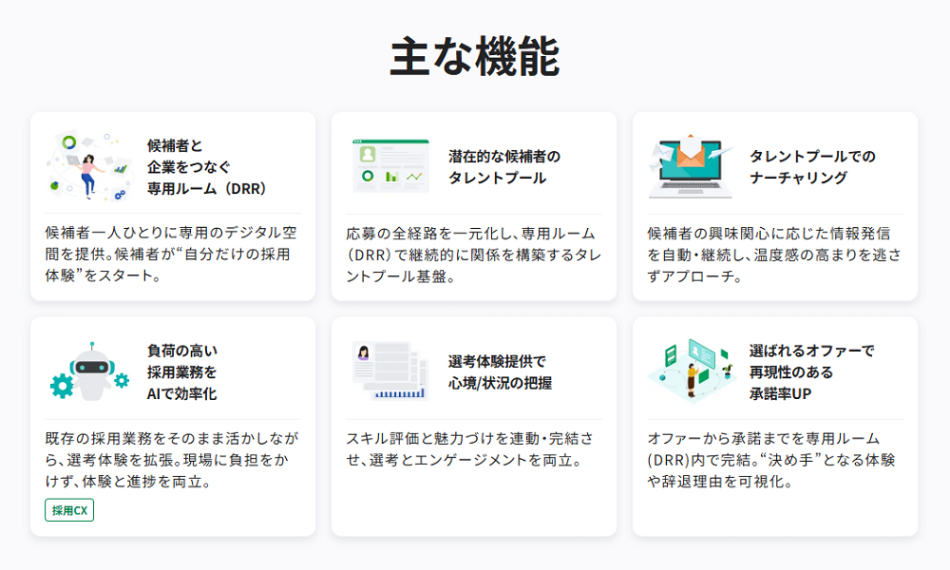Click the isometric offer screens illustration
This screenshot has width=950, height=570.
pos(691,368)
